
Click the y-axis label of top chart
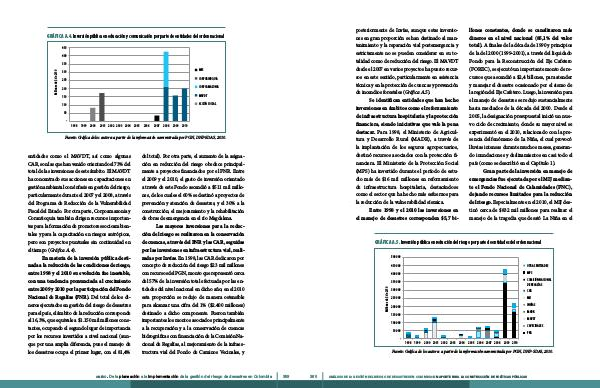tap(56, 83)
